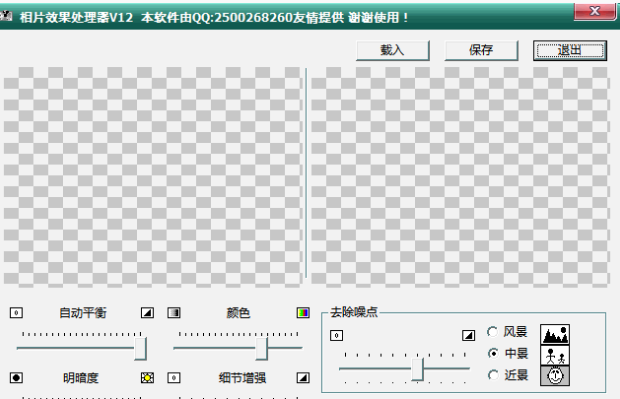Click the rainbow color icon beside 颜色
620x399 pixels.
click(303, 313)
